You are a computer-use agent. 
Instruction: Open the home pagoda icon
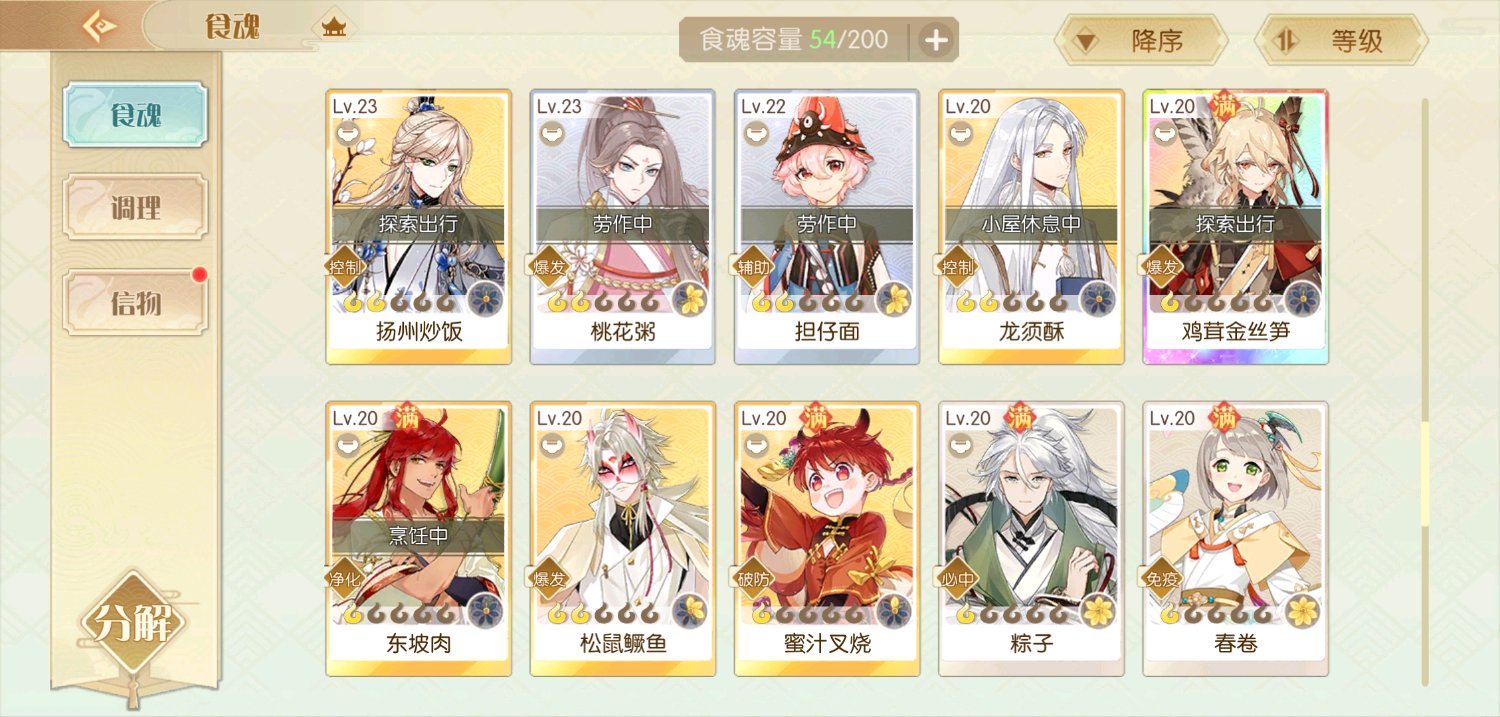(333, 27)
